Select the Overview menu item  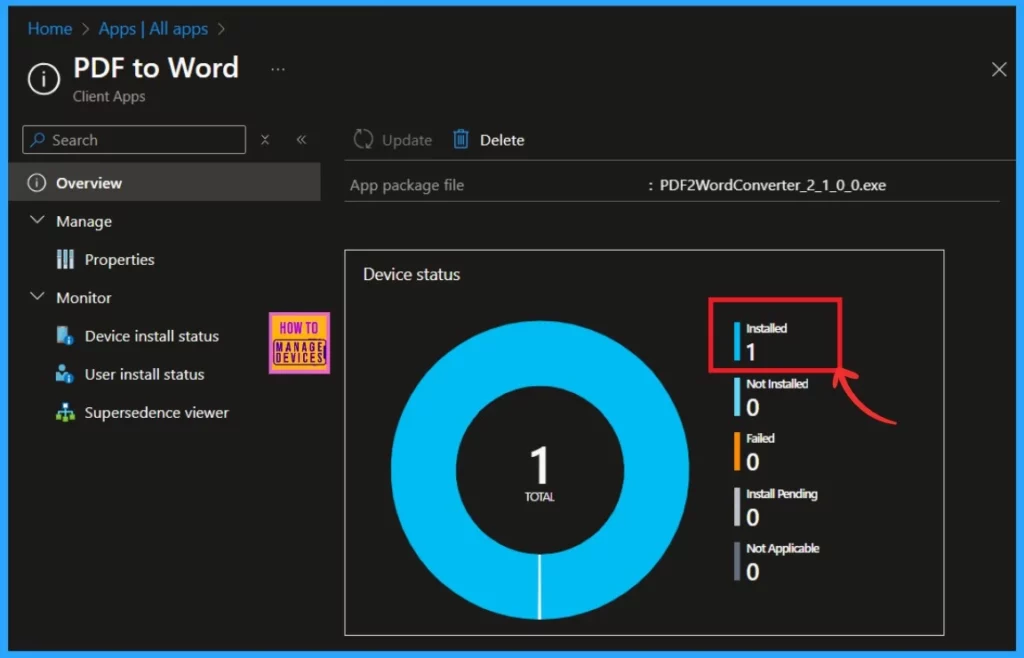coord(165,183)
